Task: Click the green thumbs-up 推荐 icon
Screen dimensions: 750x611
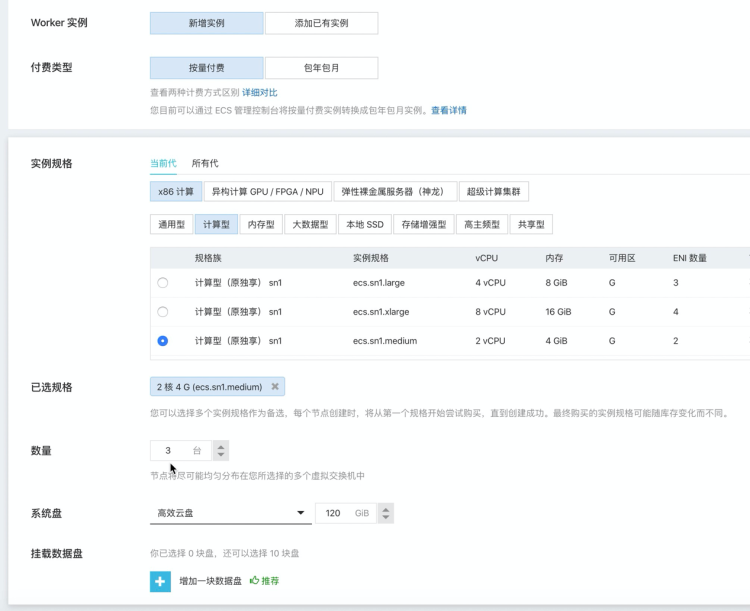Action: click(254, 580)
